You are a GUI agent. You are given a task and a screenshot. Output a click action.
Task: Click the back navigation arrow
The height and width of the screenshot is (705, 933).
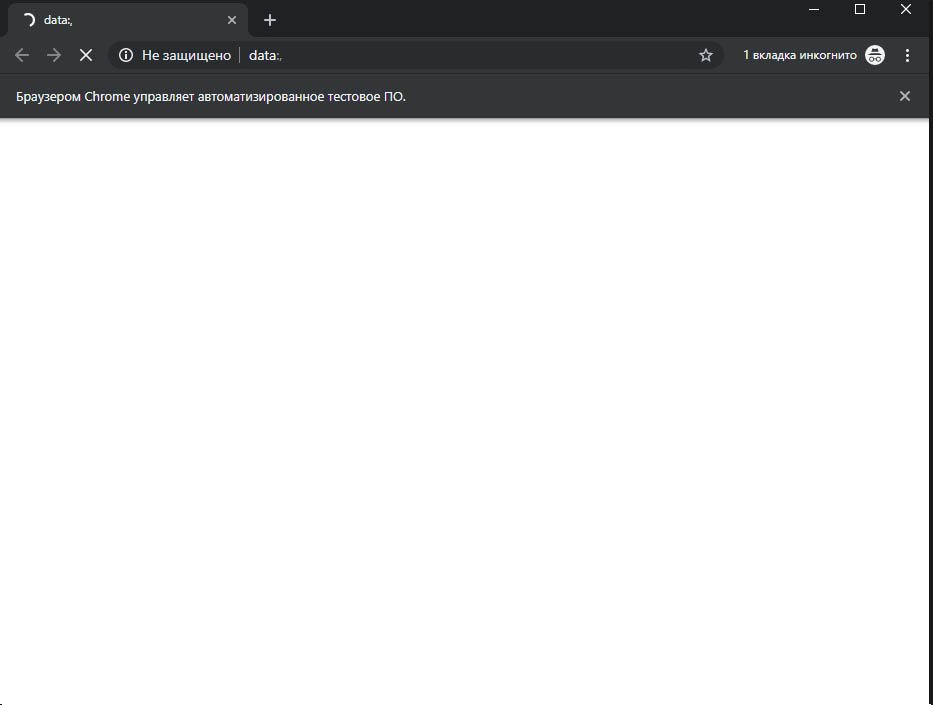tap(22, 56)
